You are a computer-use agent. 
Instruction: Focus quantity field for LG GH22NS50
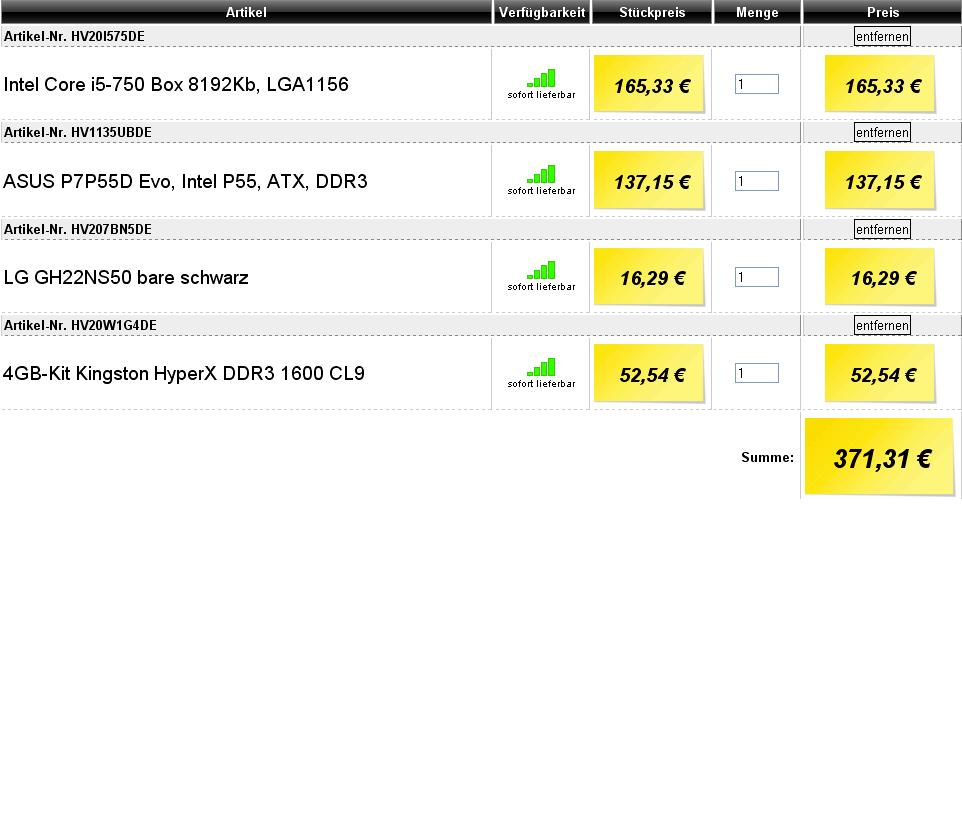(757, 277)
